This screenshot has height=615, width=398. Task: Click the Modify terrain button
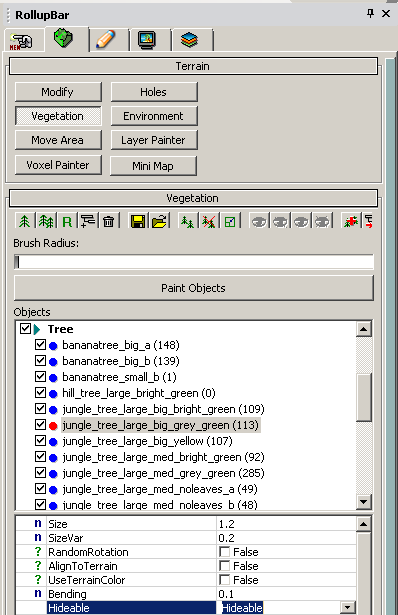58,92
